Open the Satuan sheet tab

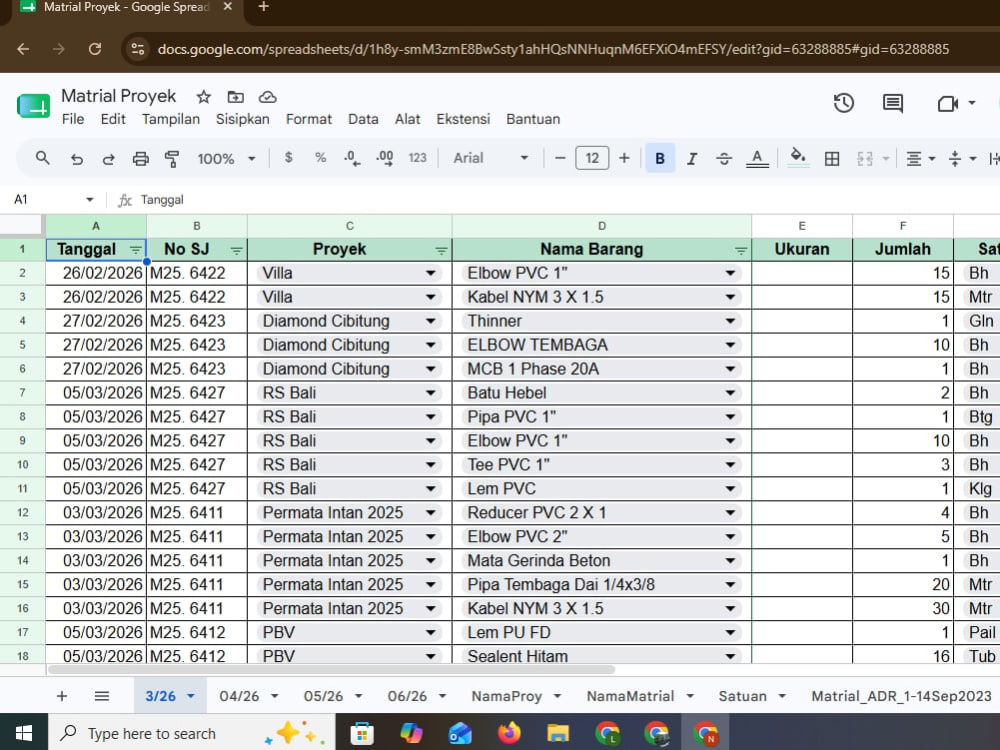click(x=742, y=696)
